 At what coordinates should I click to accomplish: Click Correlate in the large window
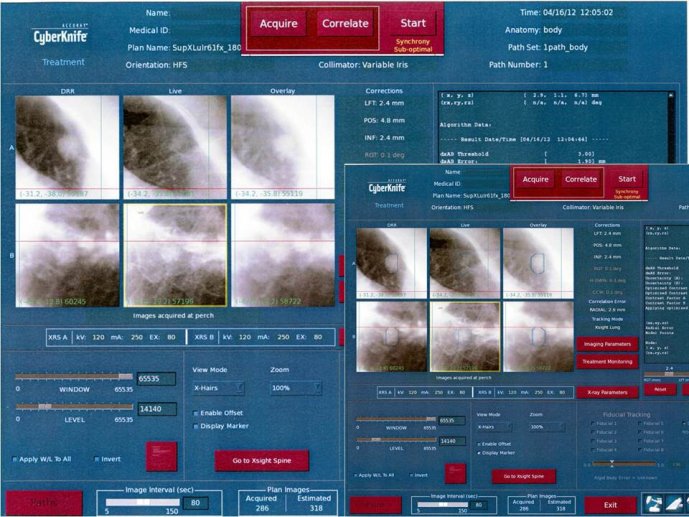345,23
